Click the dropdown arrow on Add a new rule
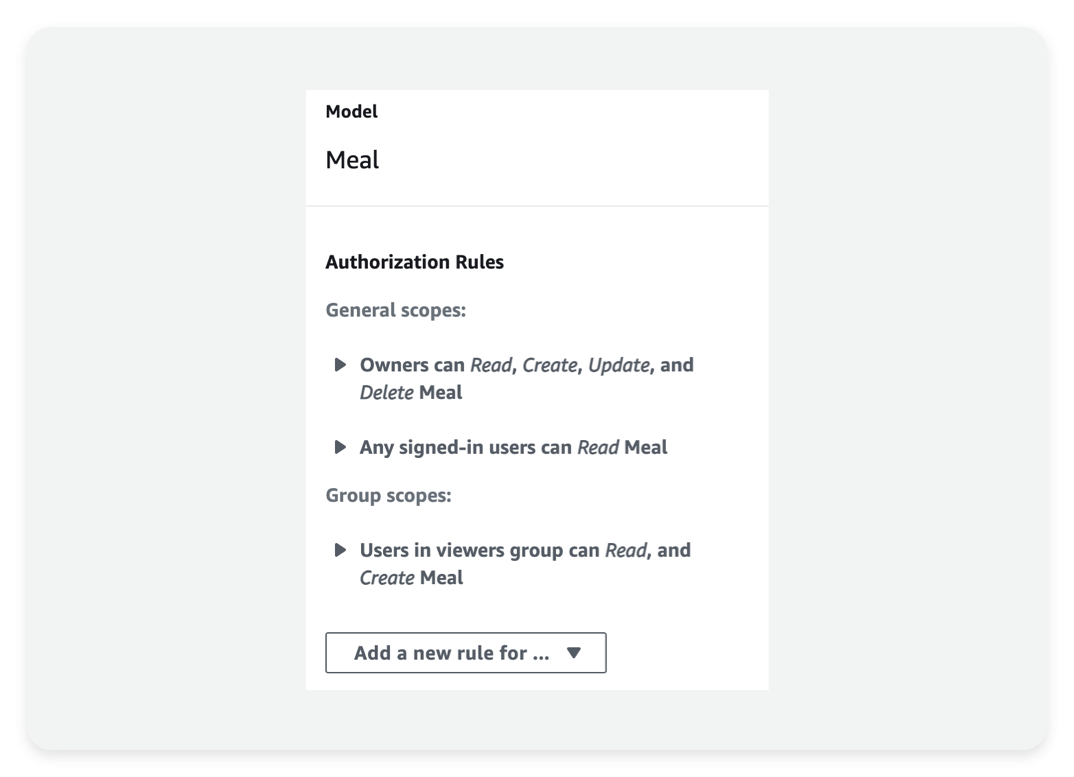The image size is (1074, 777). [572, 652]
